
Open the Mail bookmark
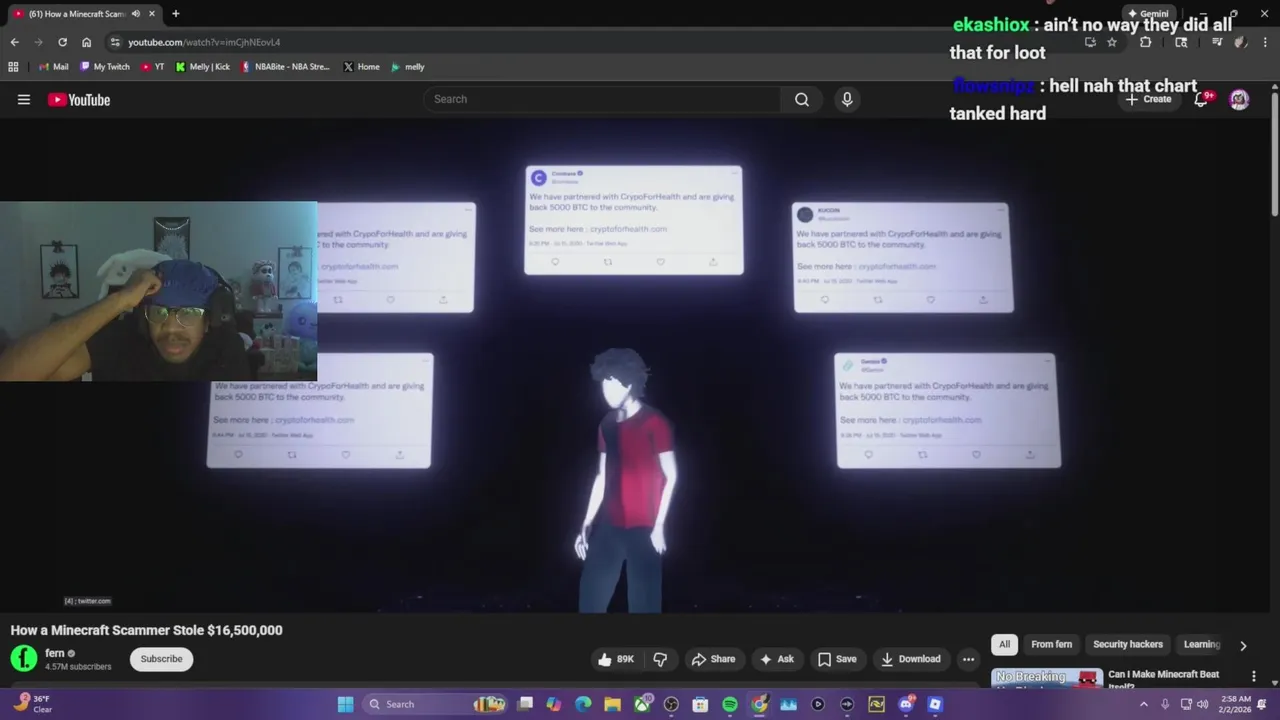(53, 67)
